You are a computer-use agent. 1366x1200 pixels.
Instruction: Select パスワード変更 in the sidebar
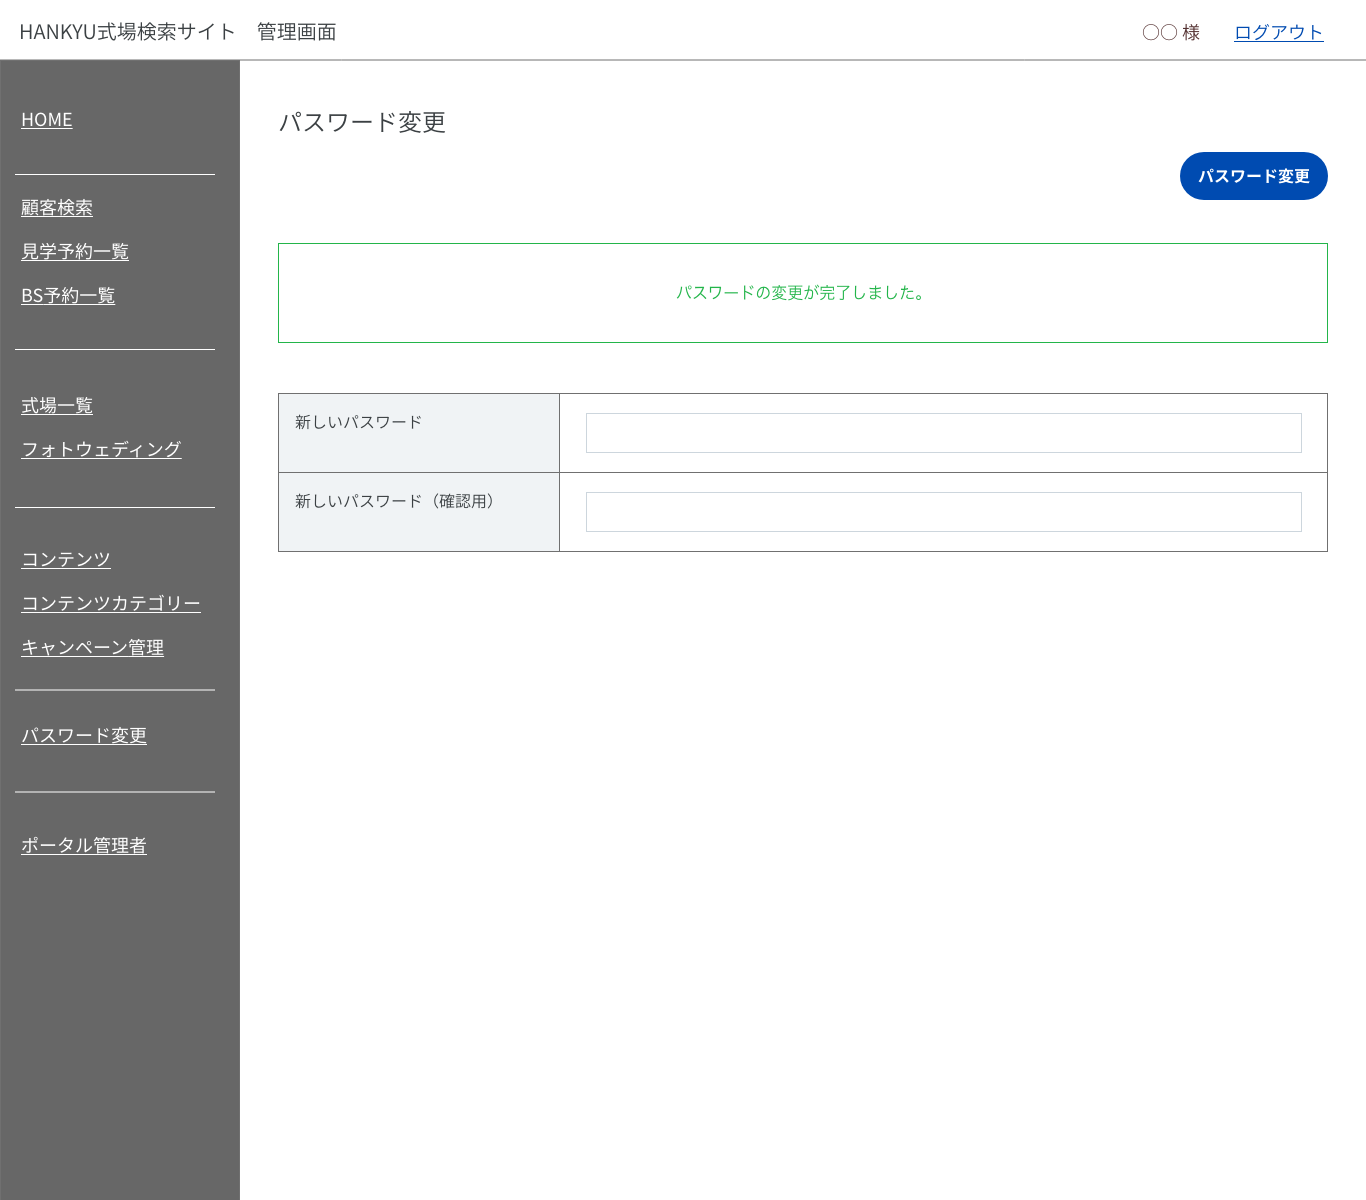pos(84,736)
